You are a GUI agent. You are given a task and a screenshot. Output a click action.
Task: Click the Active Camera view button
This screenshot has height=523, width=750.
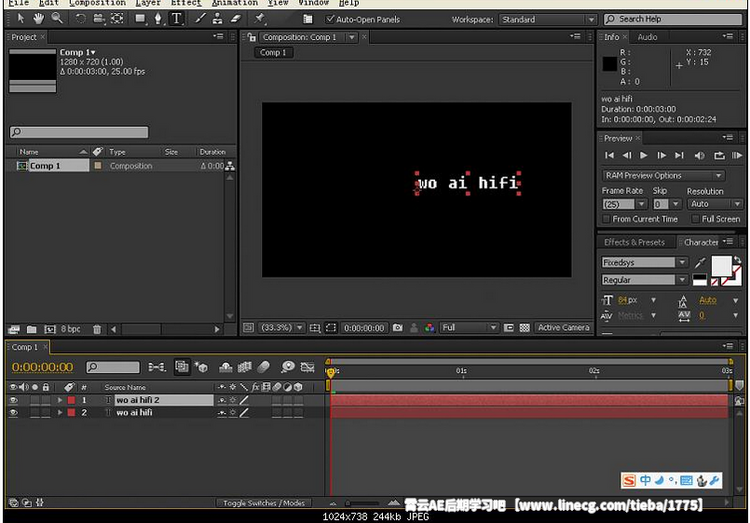pos(563,328)
